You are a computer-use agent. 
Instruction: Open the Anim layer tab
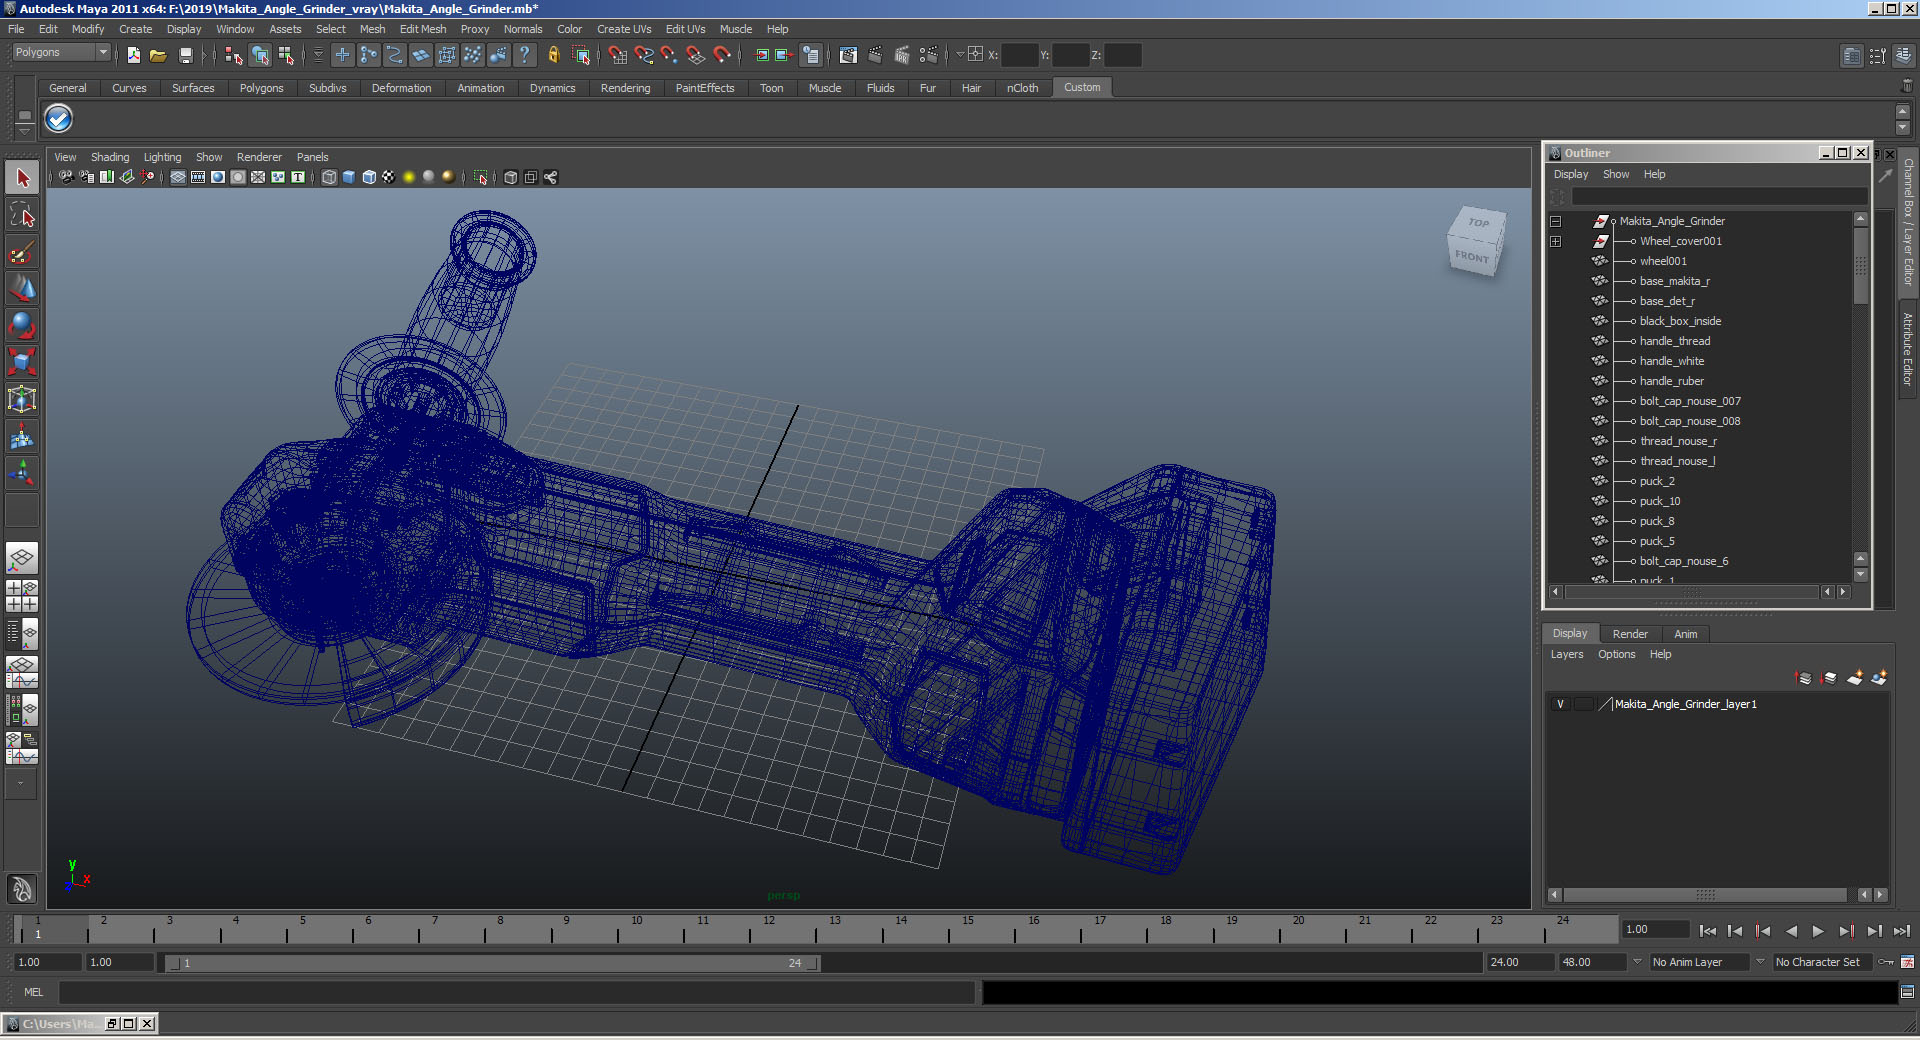pyautogui.click(x=1686, y=634)
